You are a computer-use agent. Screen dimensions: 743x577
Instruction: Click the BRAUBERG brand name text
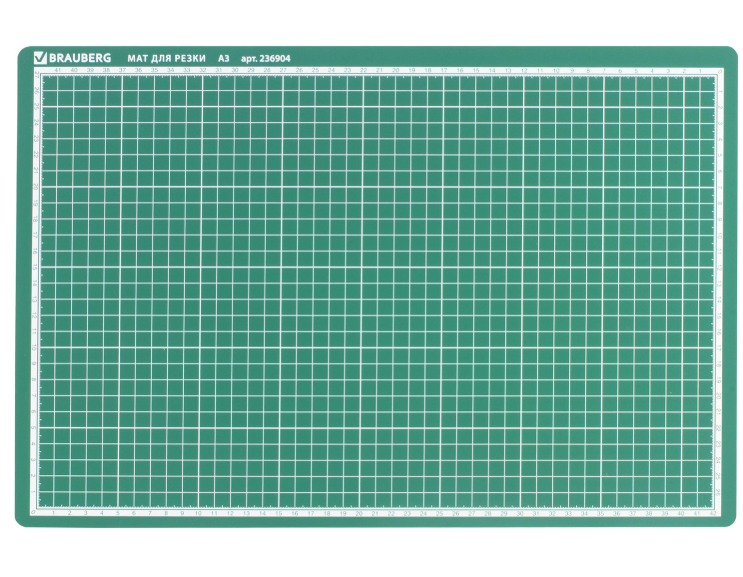pos(79,57)
